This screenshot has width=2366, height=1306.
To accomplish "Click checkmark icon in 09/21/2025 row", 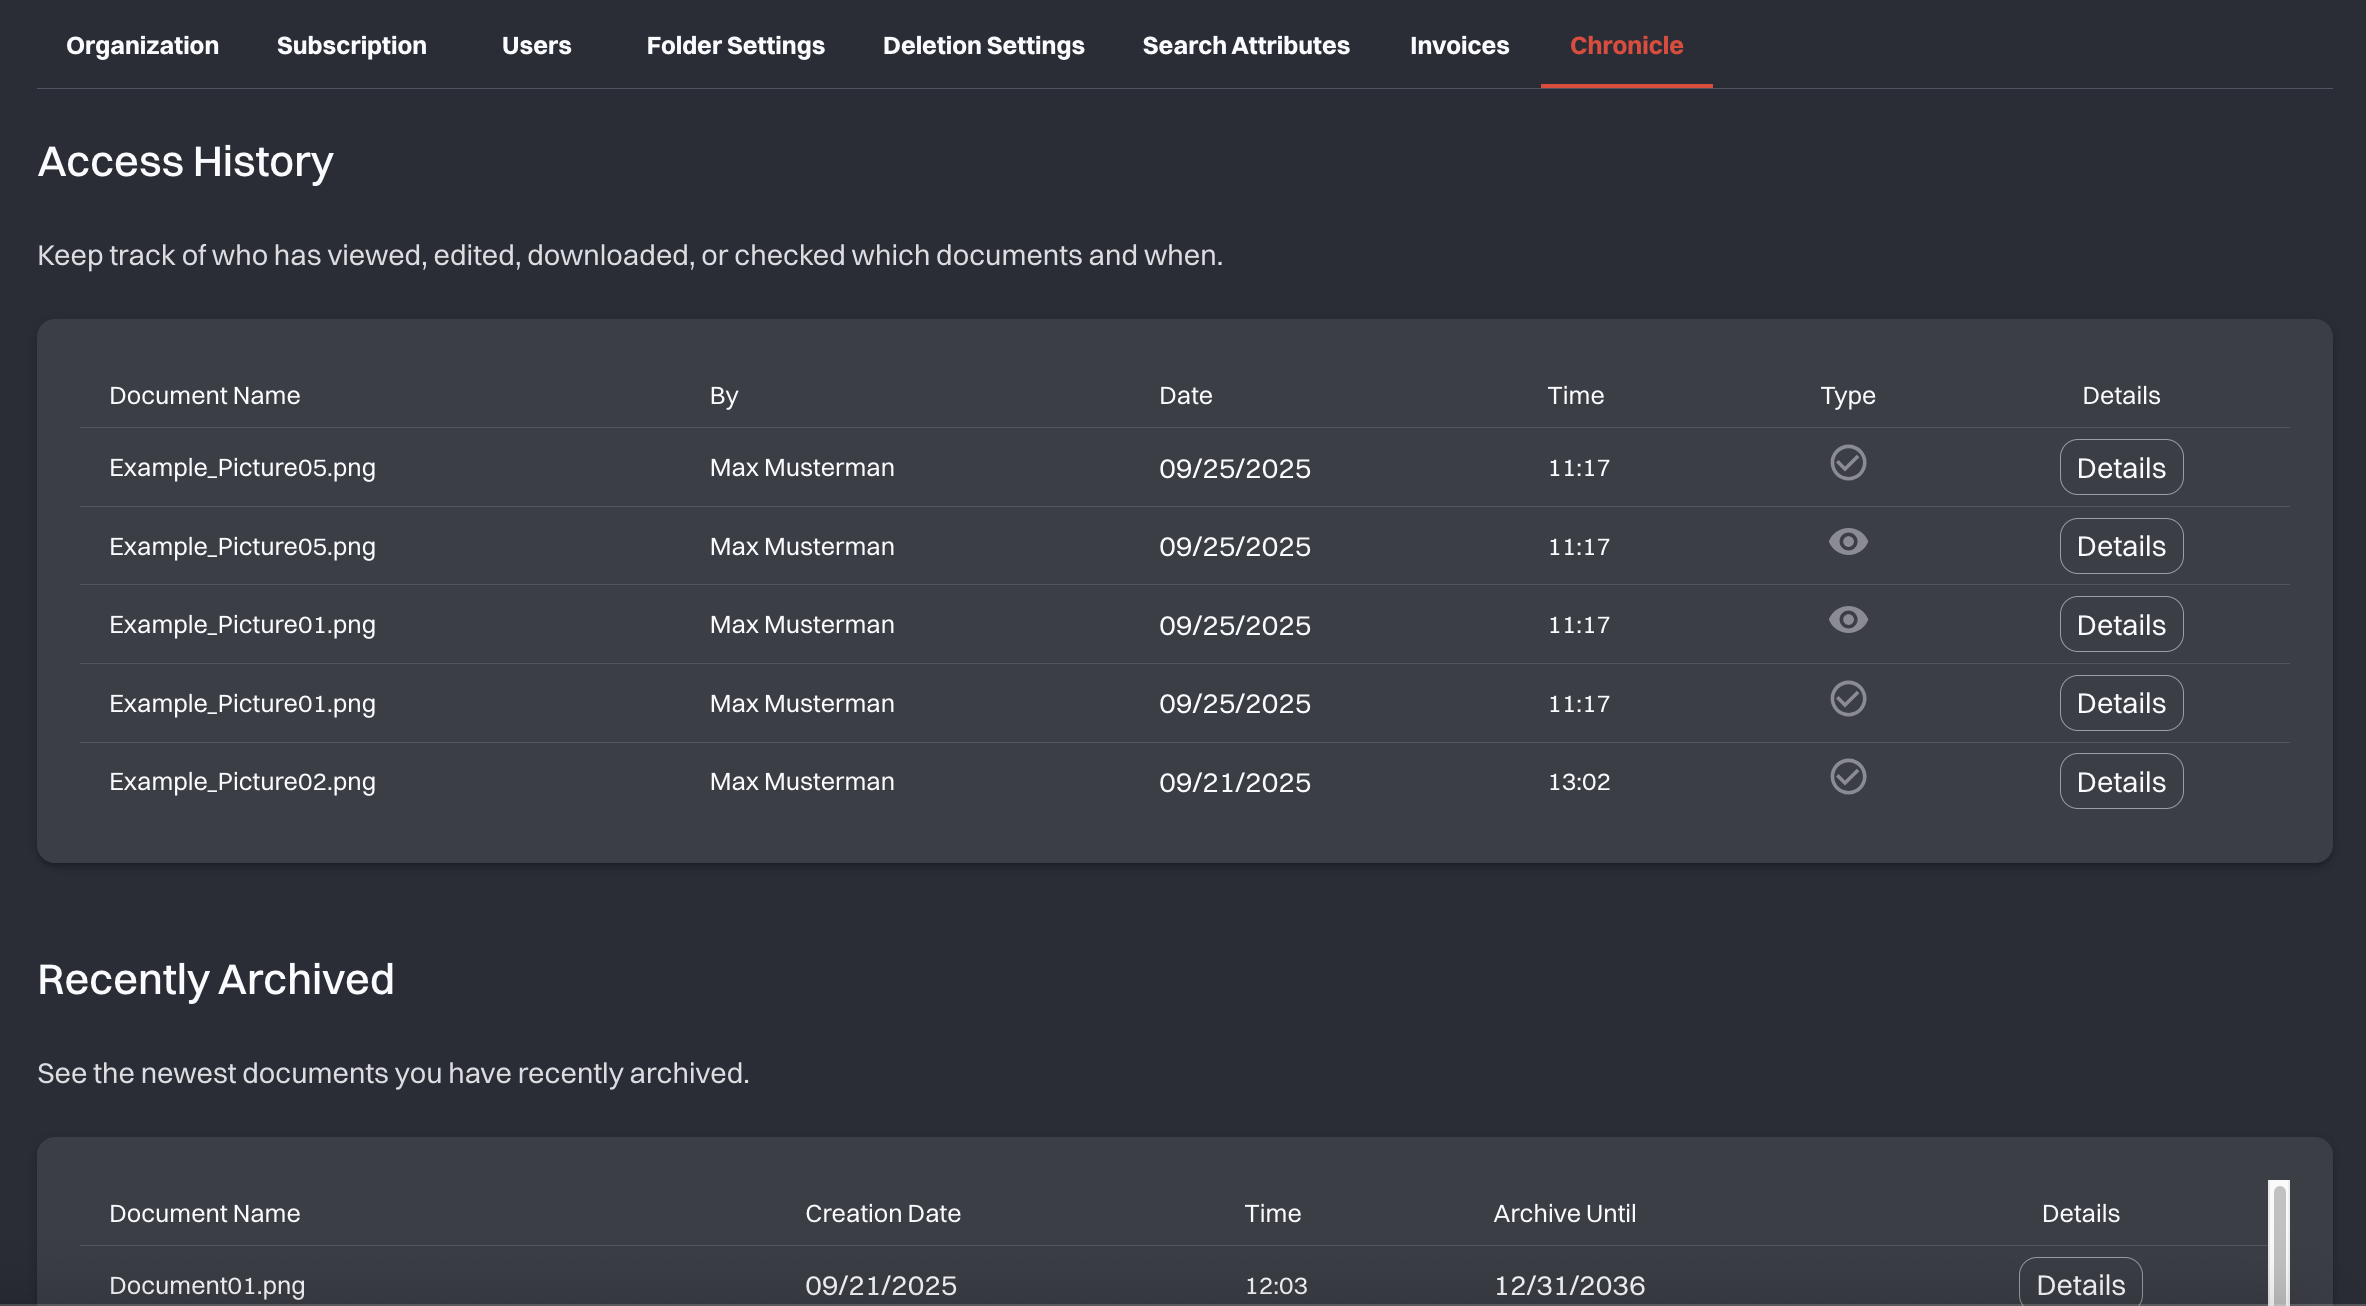I will (x=1847, y=777).
